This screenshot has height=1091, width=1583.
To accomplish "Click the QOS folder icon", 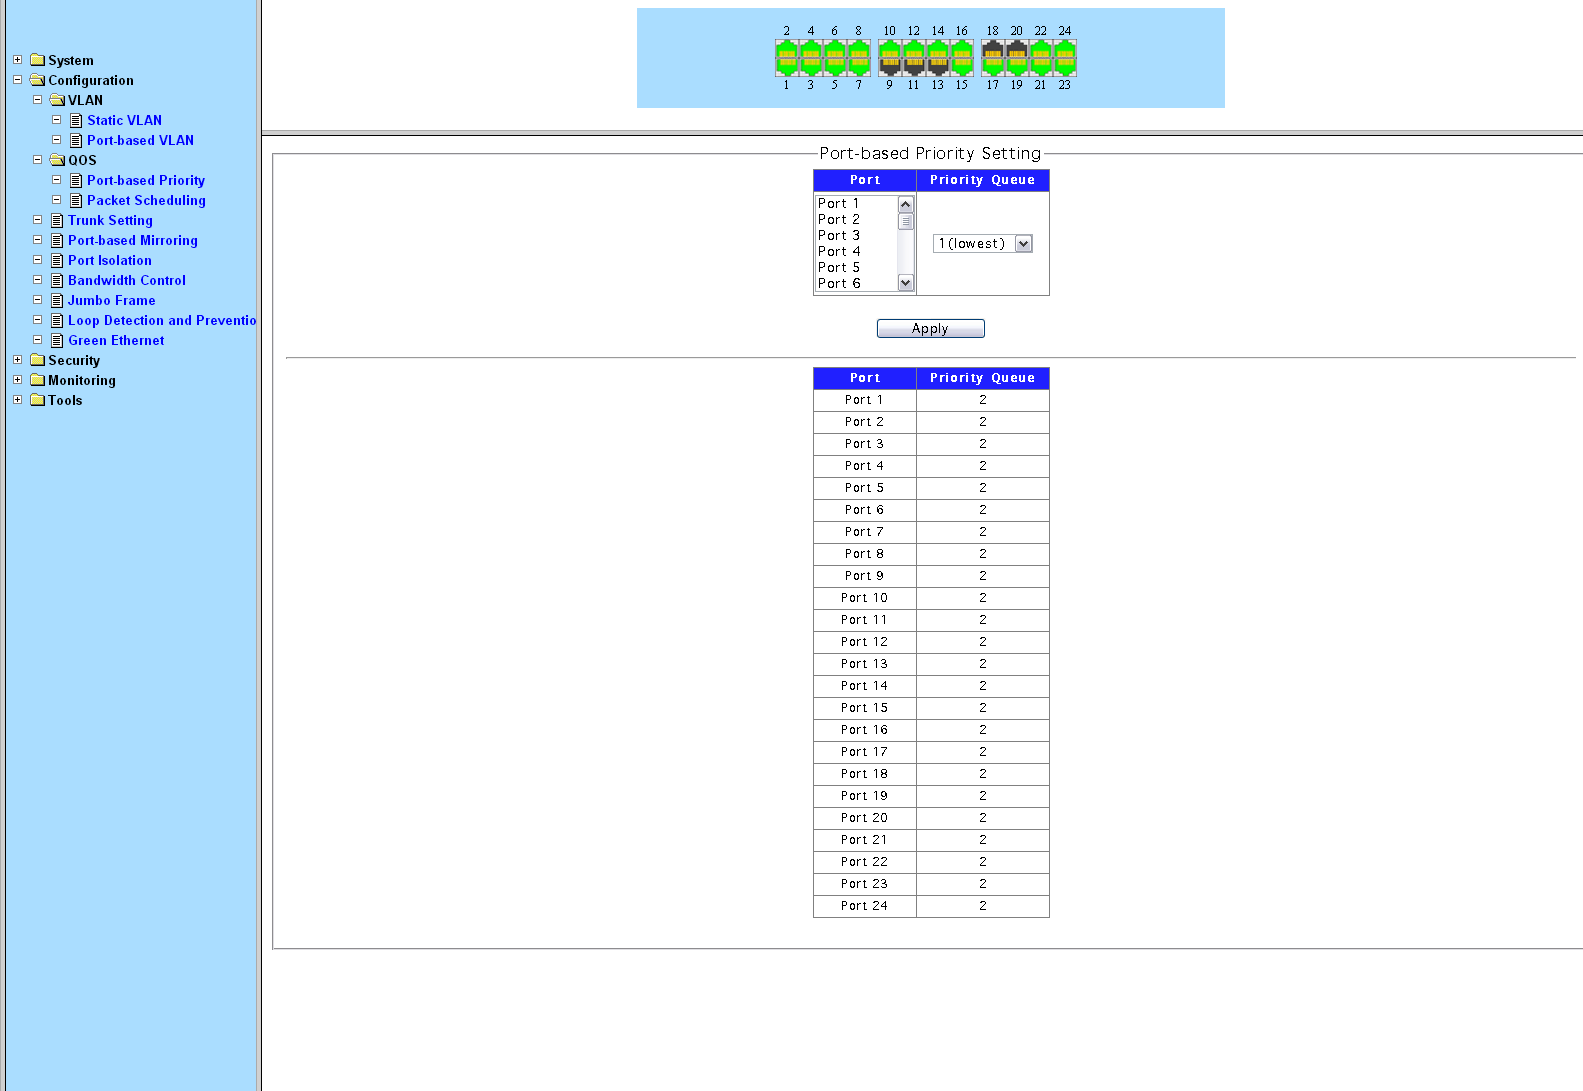I will click(57, 160).
